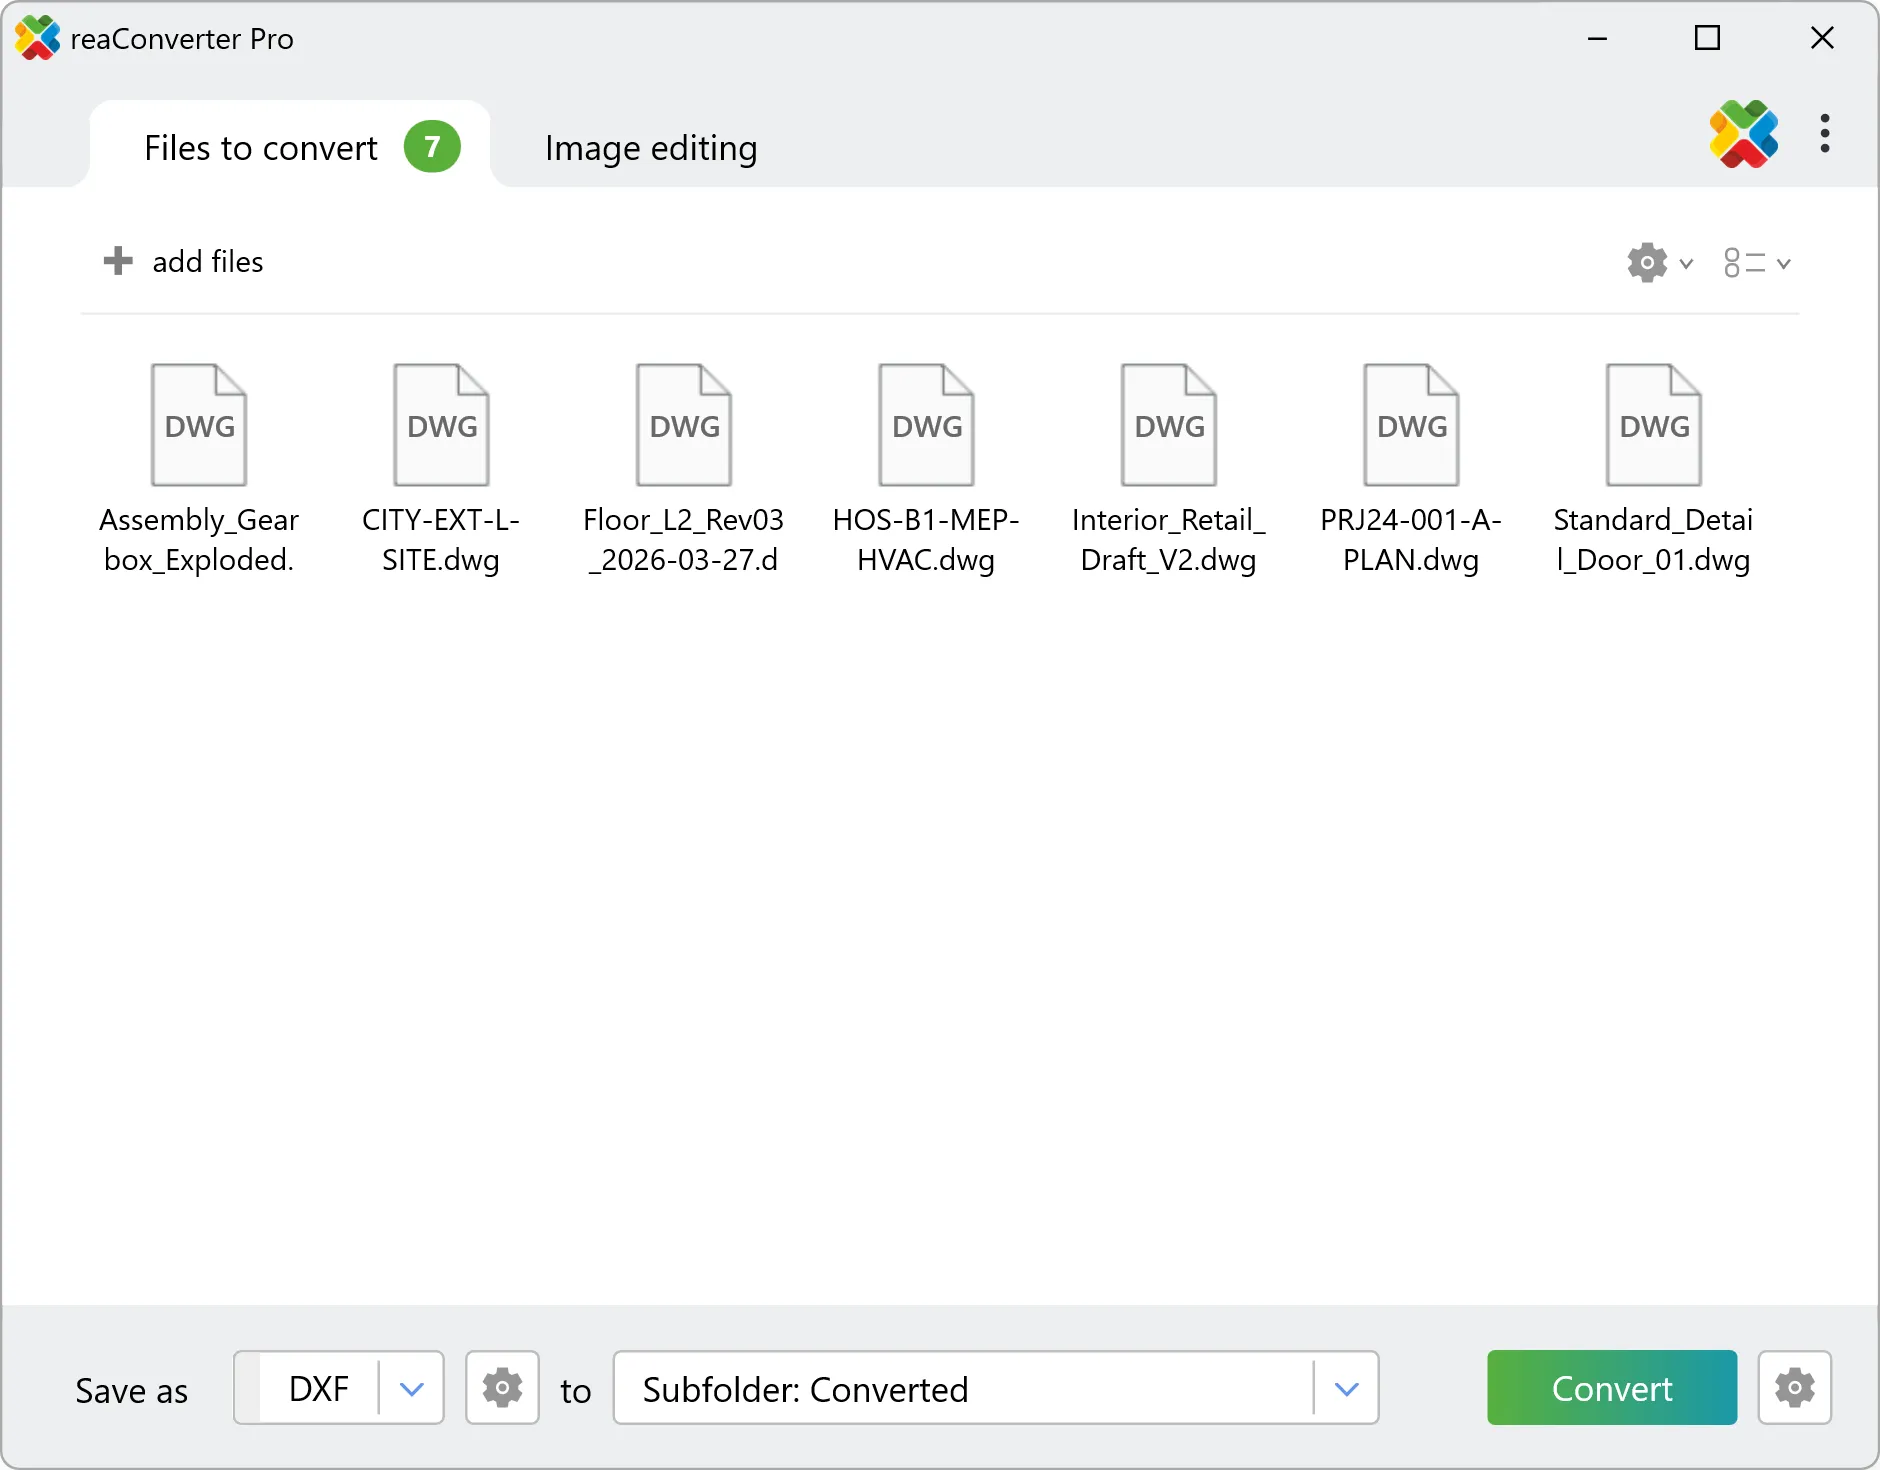This screenshot has width=1880, height=1470.
Task: Open the three-dot menu icon
Action: pyautogui.click(x=1824, y=135)
